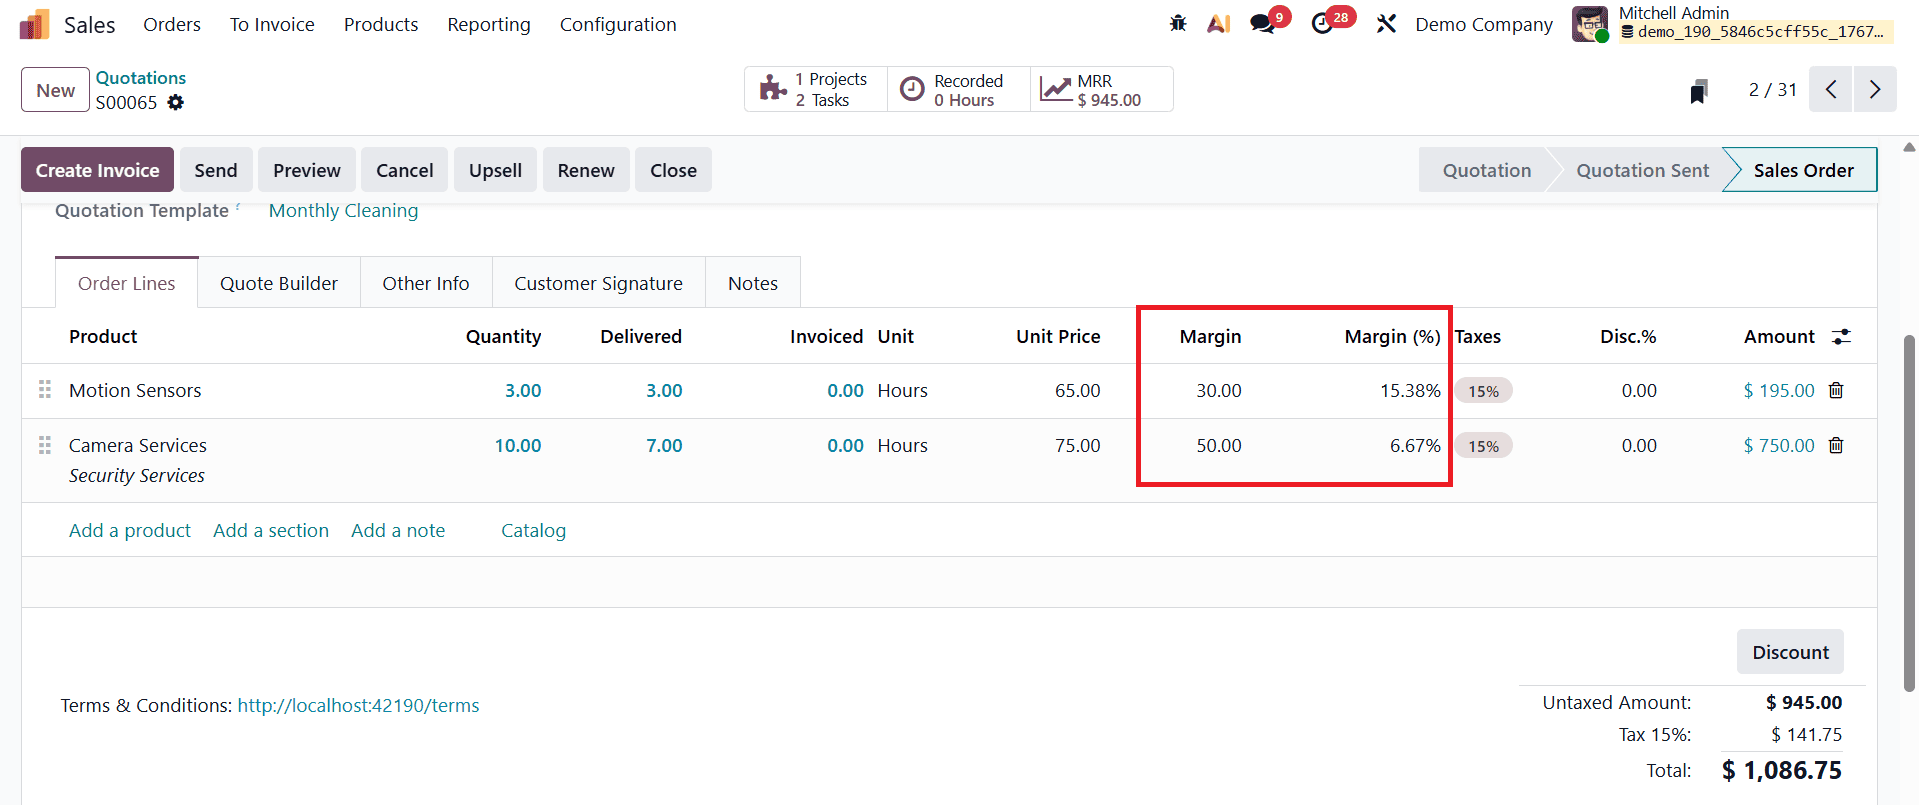Click Add a note link
The image size is (1919, 805).
398,530
